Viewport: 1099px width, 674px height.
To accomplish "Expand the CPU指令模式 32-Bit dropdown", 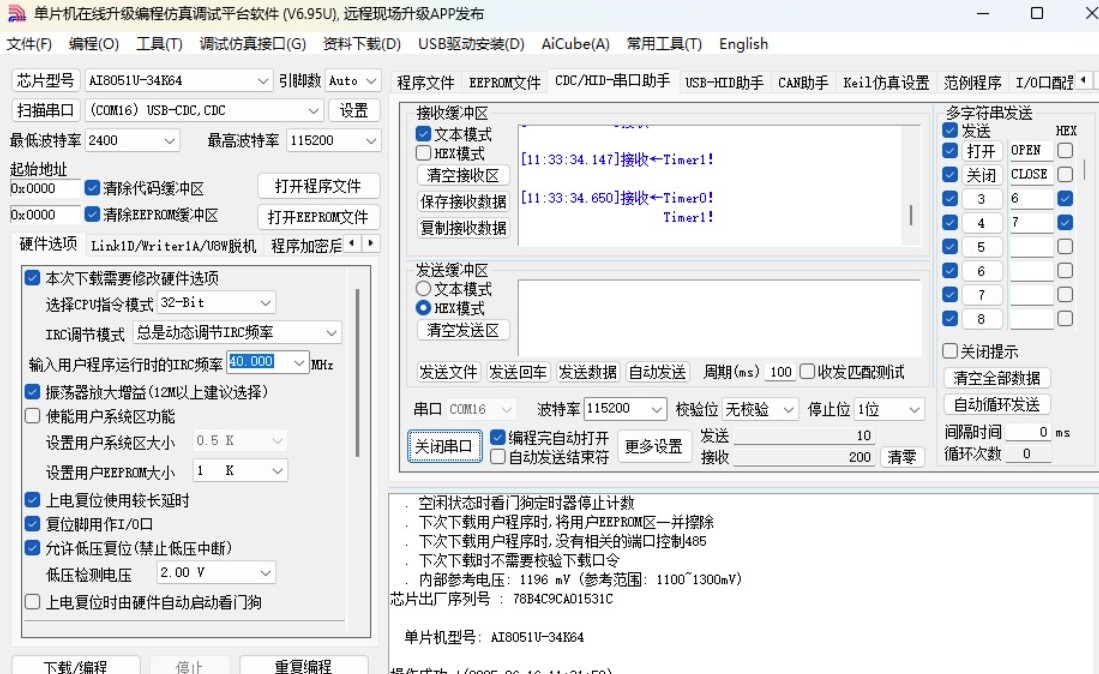I will [265, 303].
